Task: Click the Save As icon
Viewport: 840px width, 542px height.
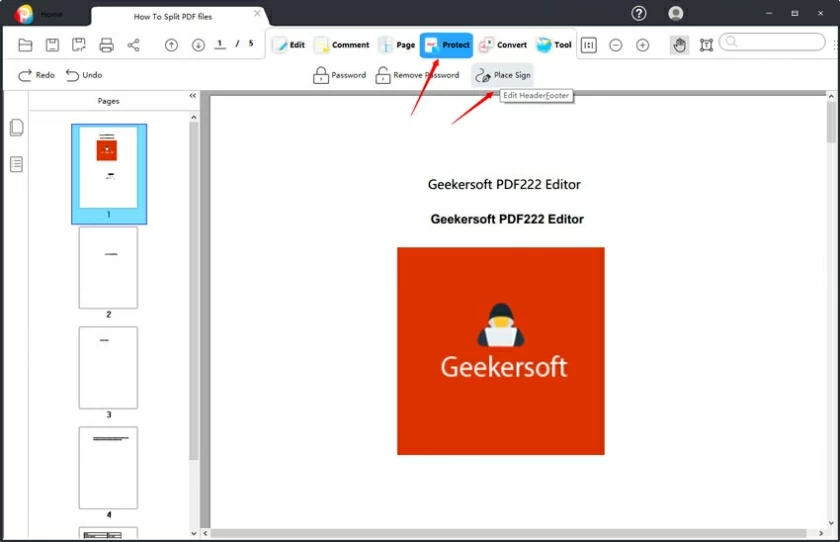Action: point(79,45)
